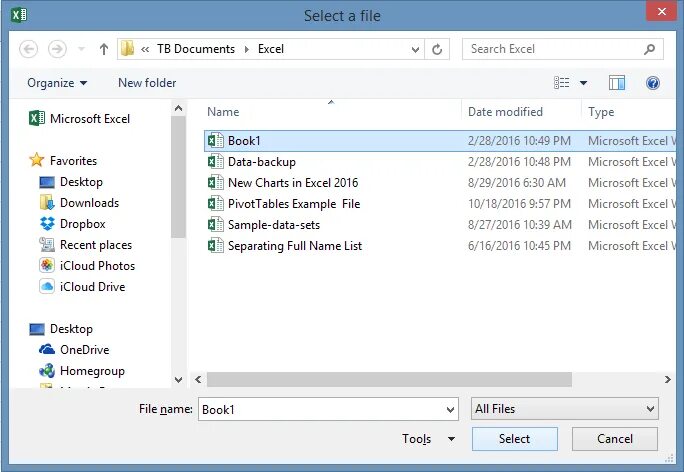Open the recent locations dropdown arrow
The height and width of the screenshot is (472, 684).
[81, 49]
